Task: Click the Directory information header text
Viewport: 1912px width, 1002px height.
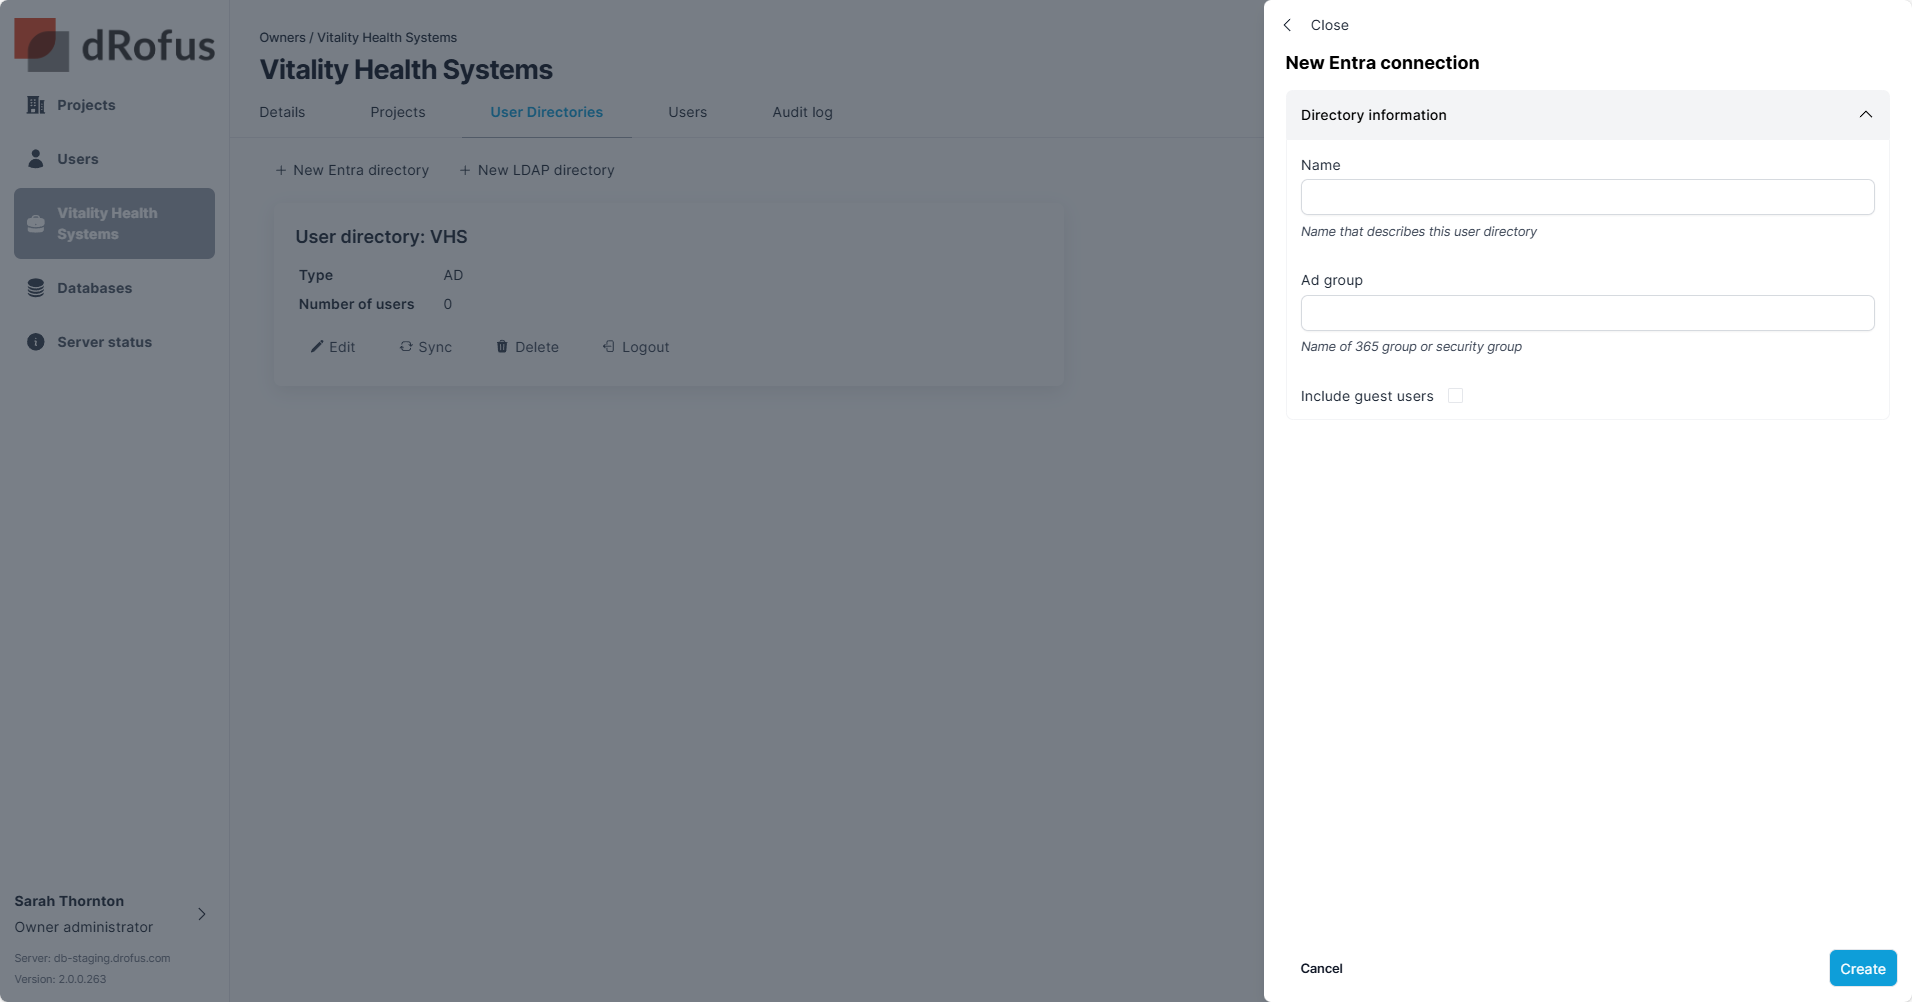Action: pyautogui.click(x=1374, y=115)
